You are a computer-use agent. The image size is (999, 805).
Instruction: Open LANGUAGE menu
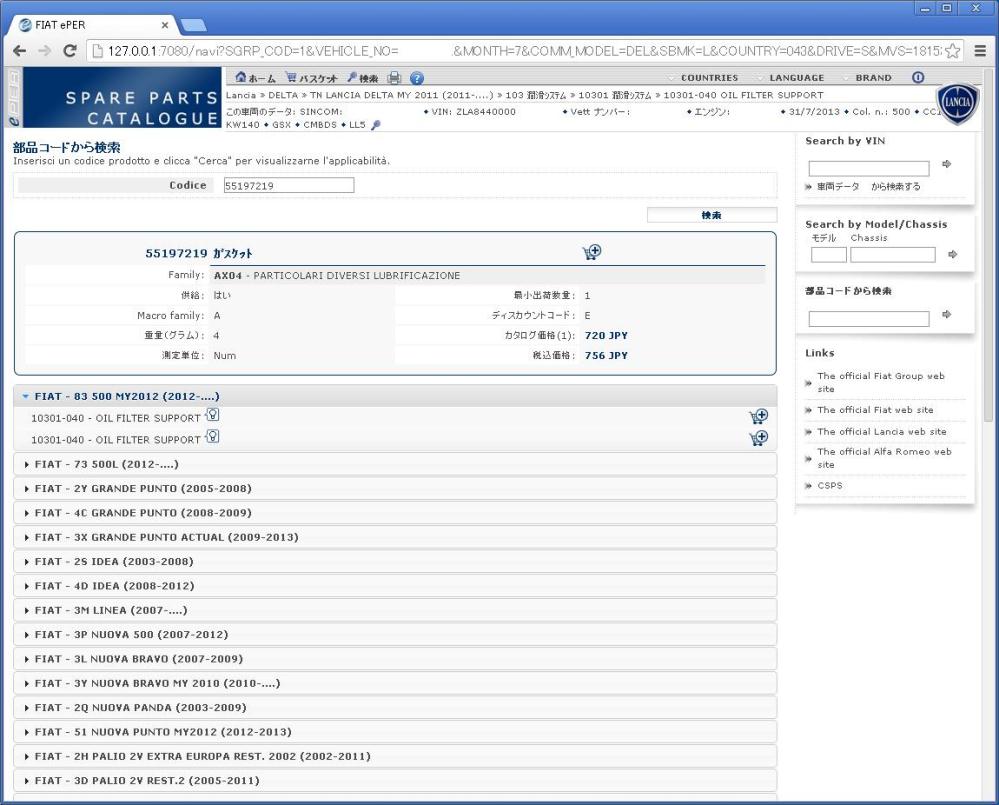796,78
